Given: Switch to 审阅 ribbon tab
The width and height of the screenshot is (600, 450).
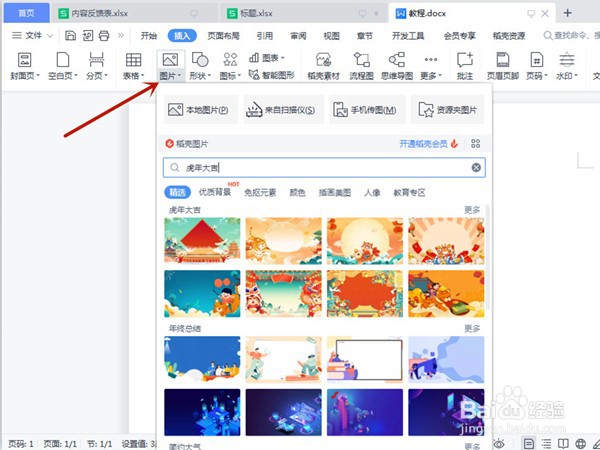Looking at the screenshot, I should [298, 36].
